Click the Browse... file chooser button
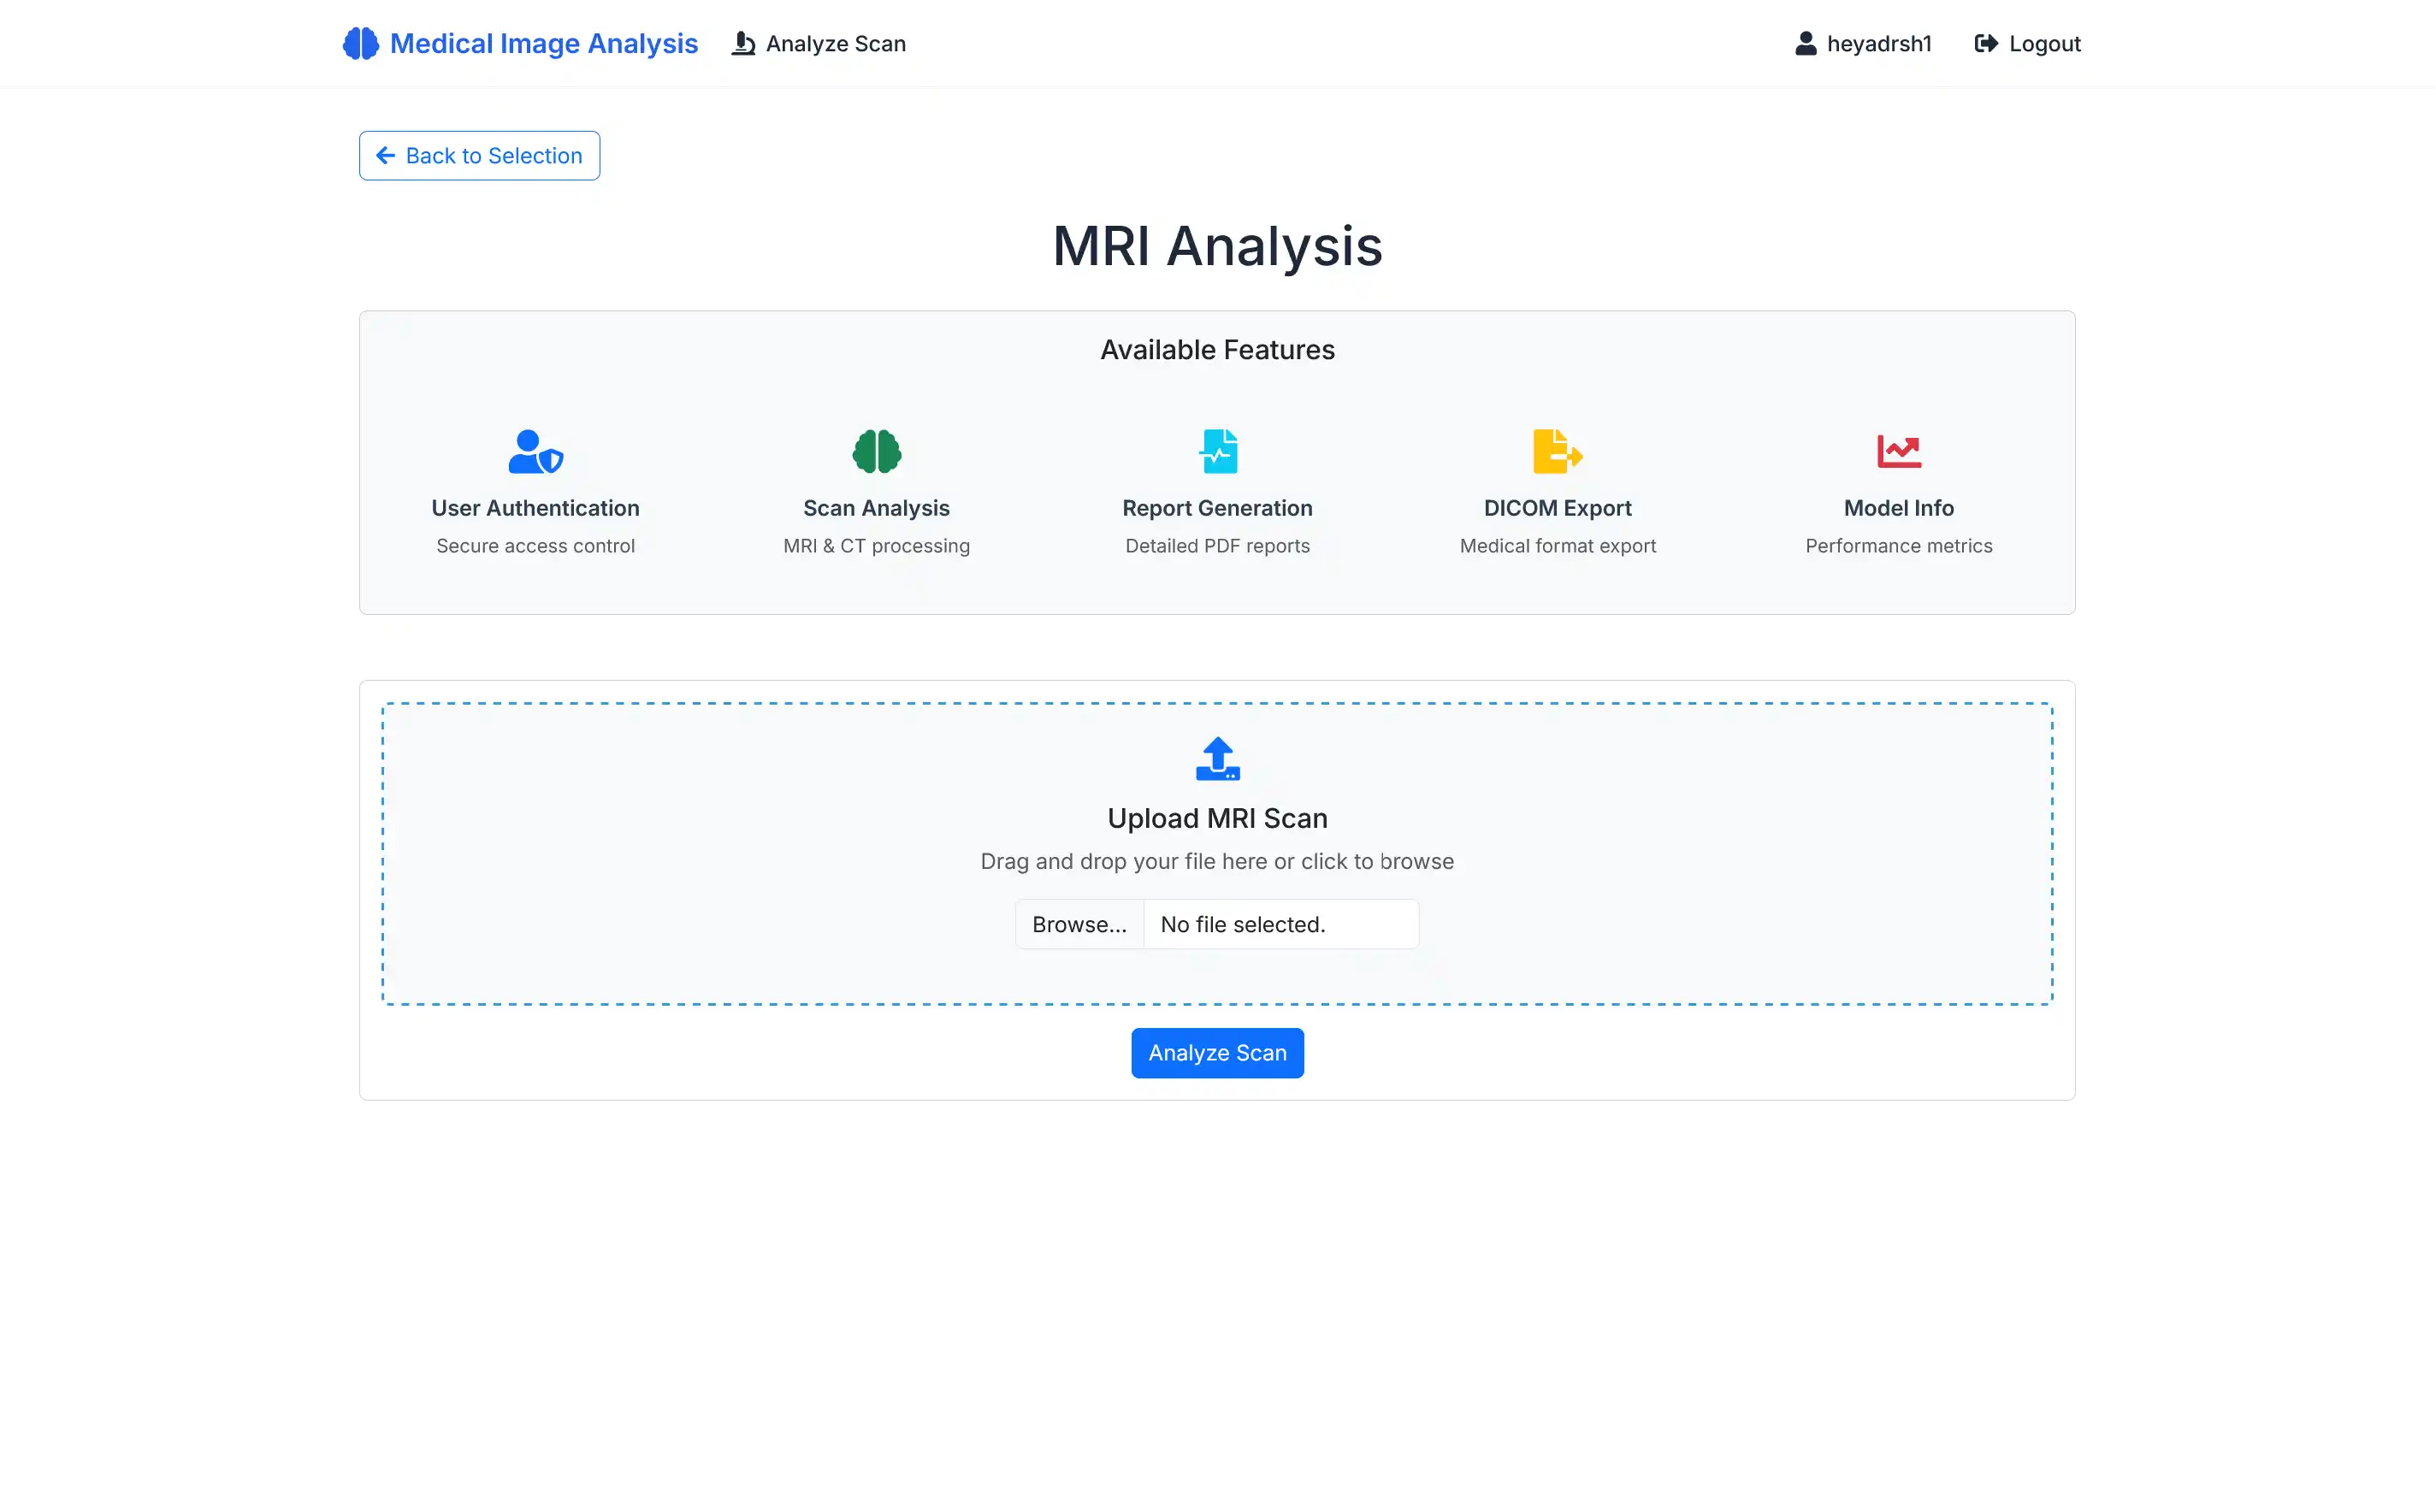The image size is (2436, 1512). point(1079,924)
